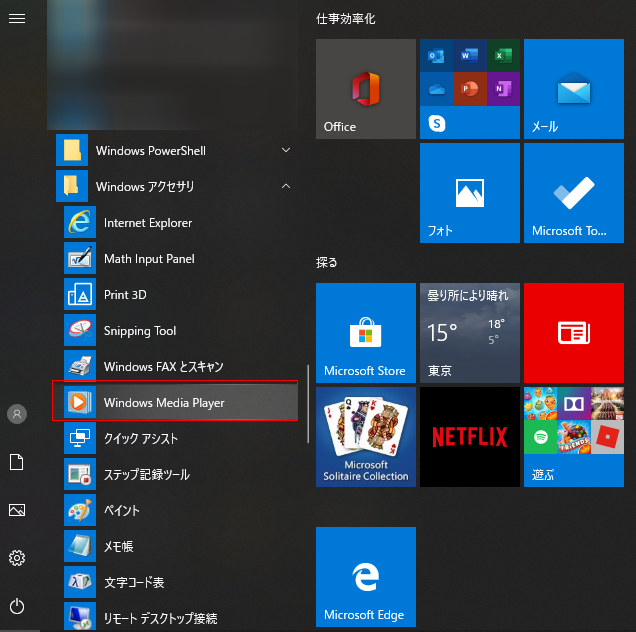The height and width of the screenshot is (632, 636).
Task: Click the Snipping Tool label
Action: [140, 331]
